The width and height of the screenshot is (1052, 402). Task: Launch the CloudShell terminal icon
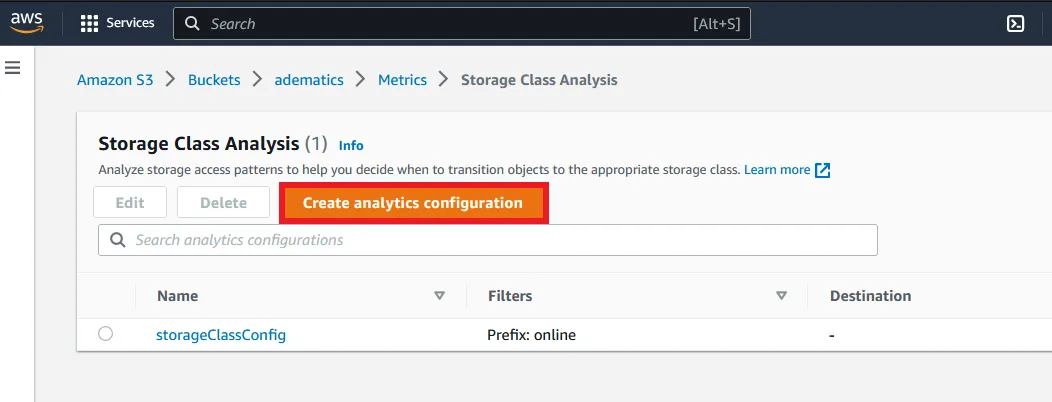point(1015,24)
